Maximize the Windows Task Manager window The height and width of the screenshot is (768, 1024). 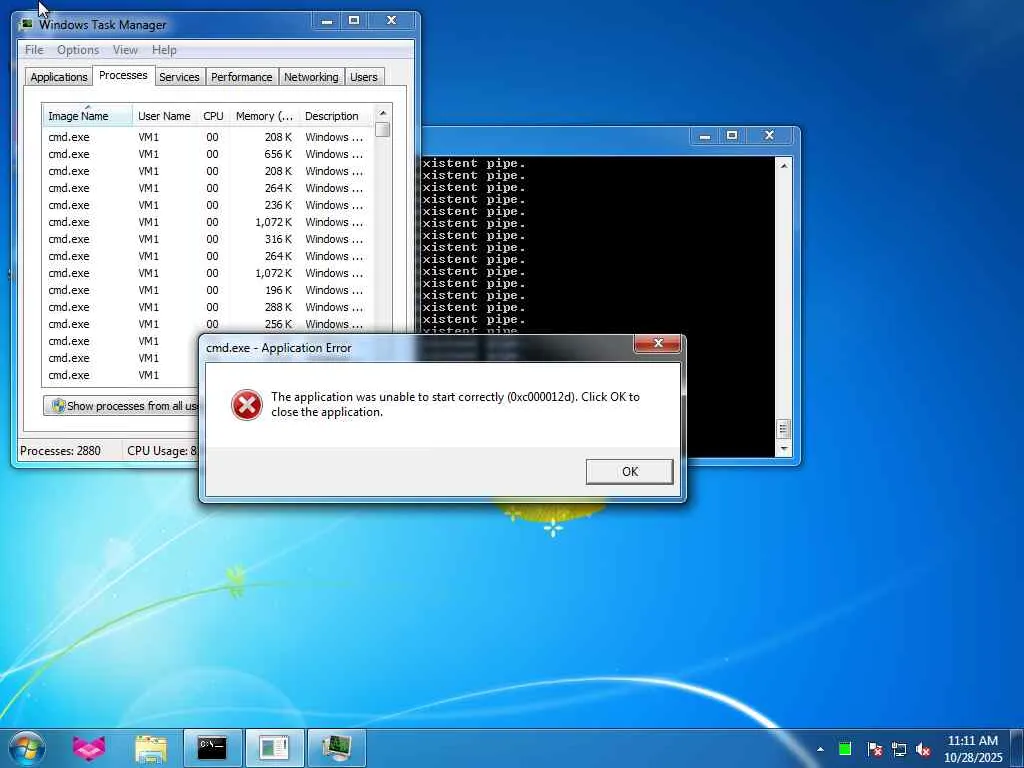(x=354, y=21)
